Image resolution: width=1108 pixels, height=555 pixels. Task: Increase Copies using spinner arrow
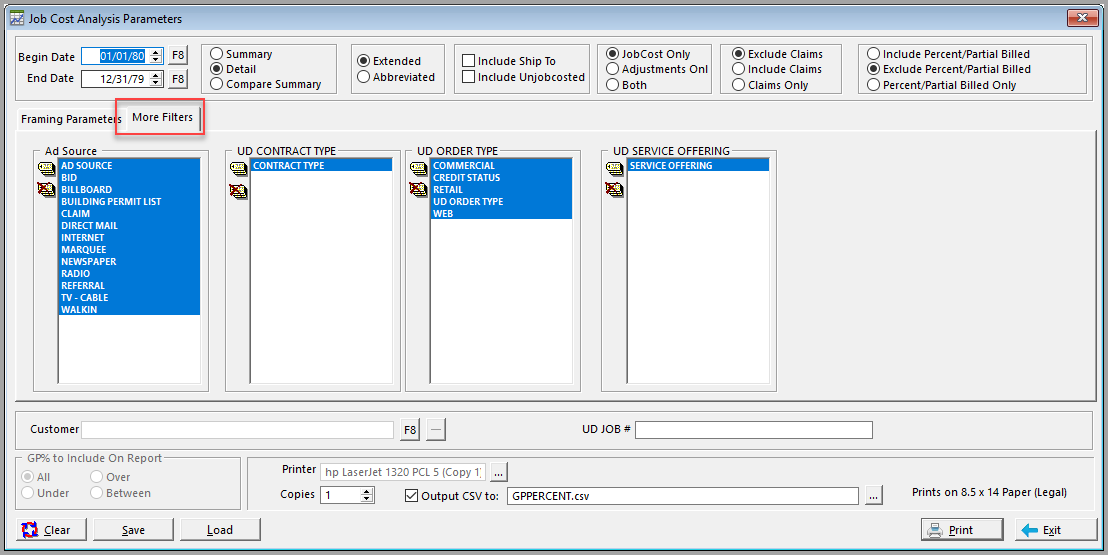coord(367,491)
